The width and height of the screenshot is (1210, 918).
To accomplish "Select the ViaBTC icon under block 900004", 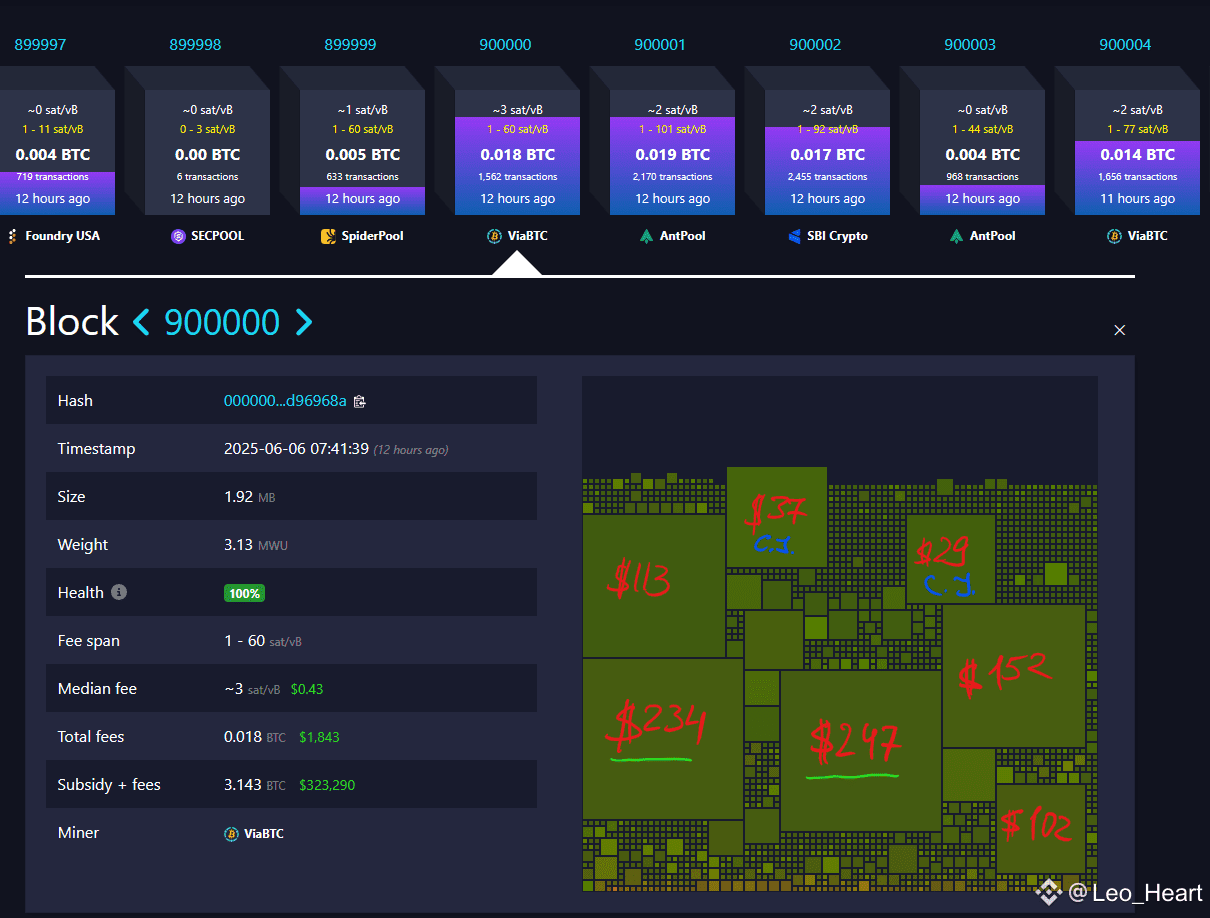I will pos(1114,236).
